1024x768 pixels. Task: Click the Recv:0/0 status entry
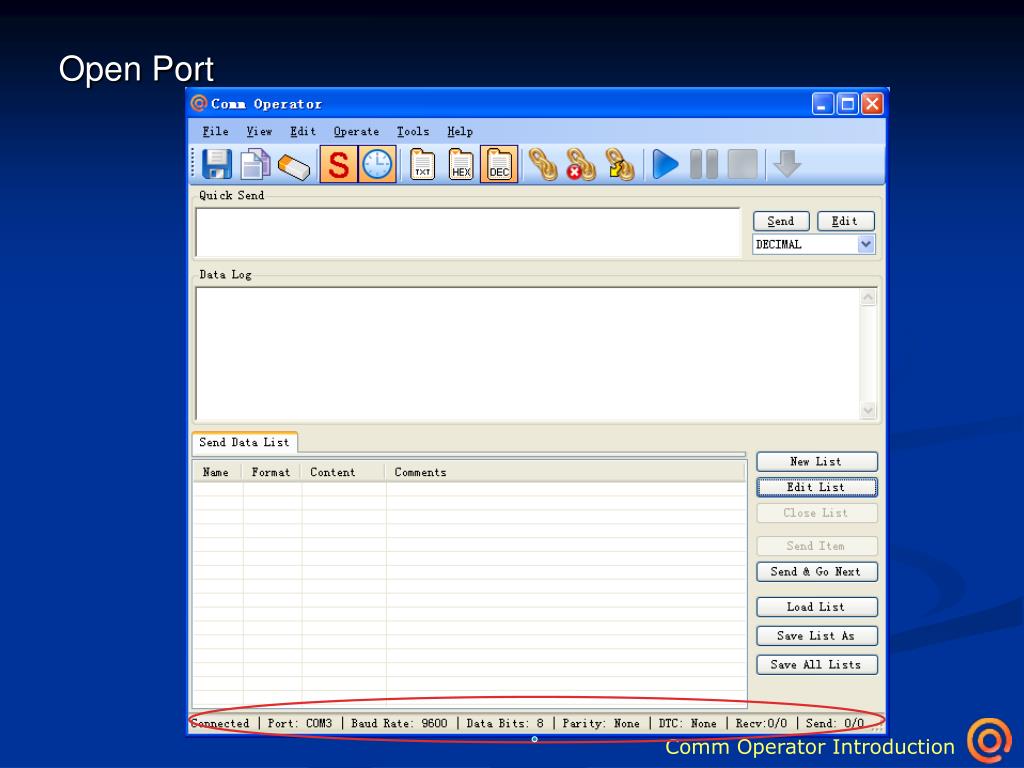761,723
